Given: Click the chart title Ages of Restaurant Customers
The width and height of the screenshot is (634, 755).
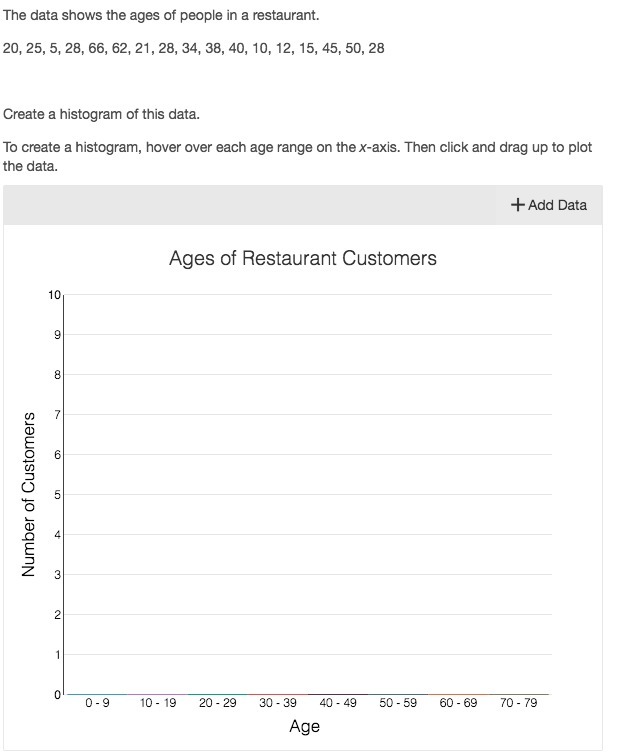Looking at the screenshot, I should [x=303, y=258].
